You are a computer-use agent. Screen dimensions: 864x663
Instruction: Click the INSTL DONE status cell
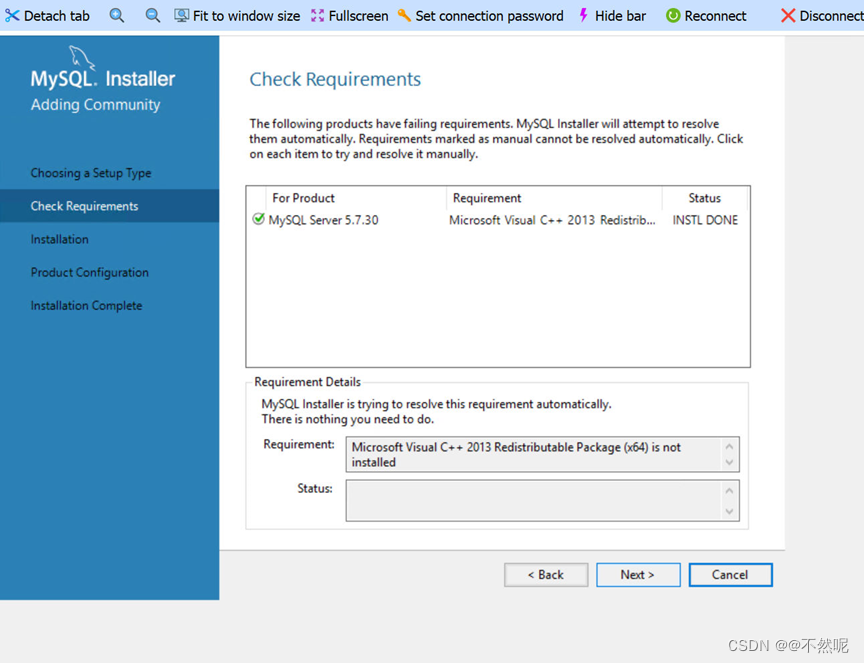[705, 220]
